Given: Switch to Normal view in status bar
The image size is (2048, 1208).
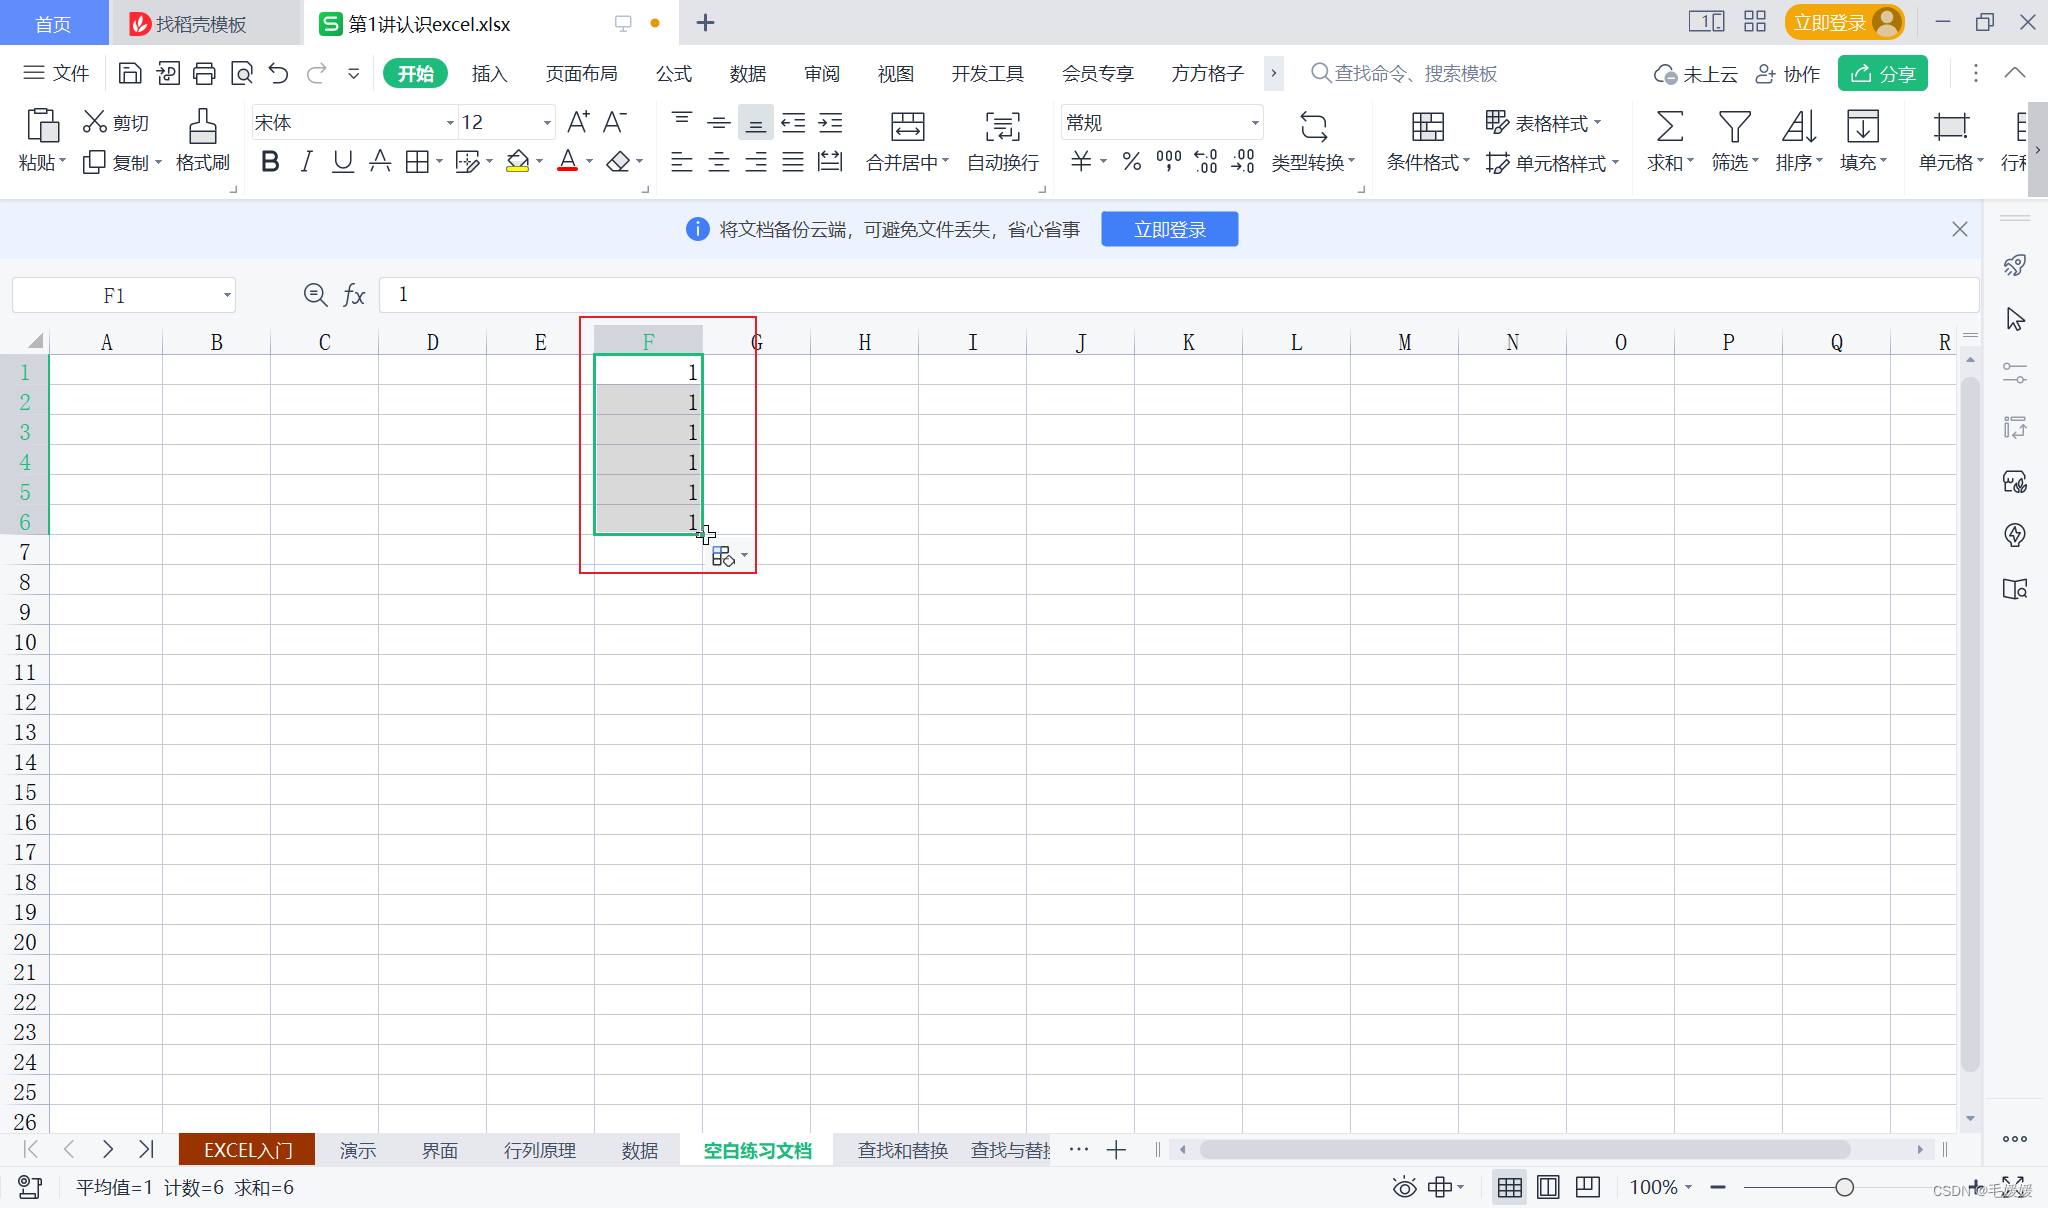Looking at the screenshot, I should coord(1509,1188).
